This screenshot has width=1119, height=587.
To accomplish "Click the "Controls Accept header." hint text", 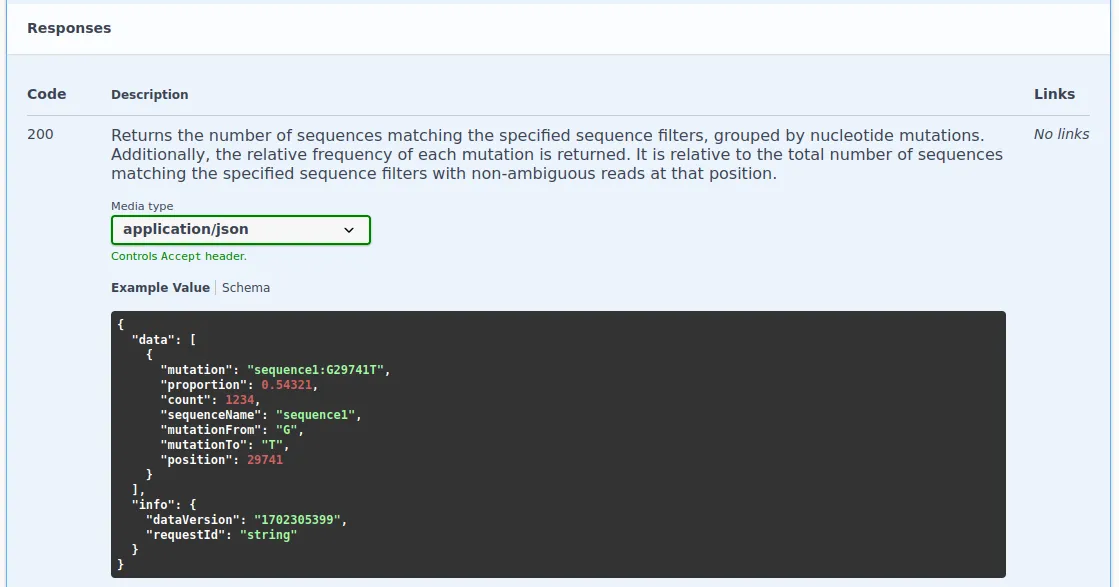I will (179, 256).
